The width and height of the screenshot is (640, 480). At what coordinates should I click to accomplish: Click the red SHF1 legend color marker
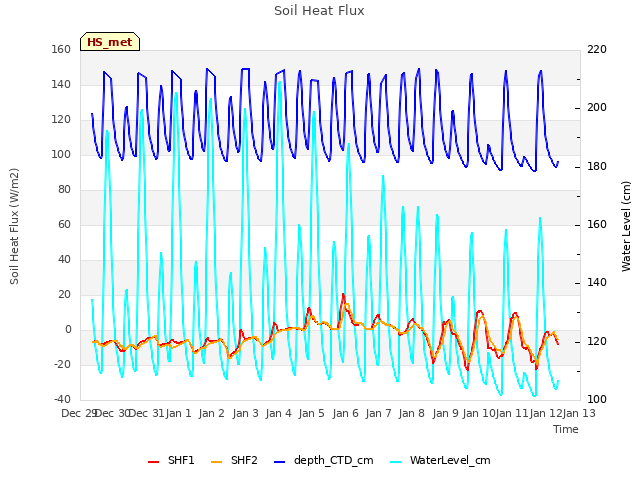point(153,462)
